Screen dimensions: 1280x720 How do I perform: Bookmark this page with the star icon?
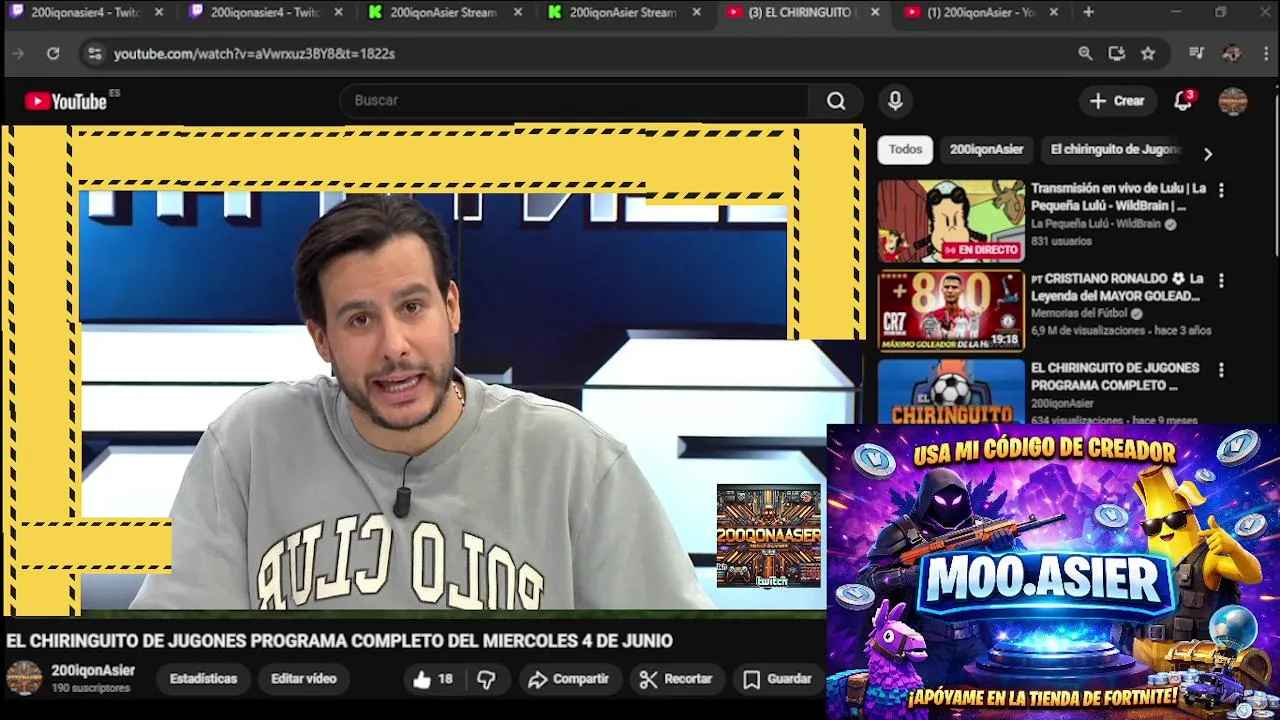coord(1148,53)
